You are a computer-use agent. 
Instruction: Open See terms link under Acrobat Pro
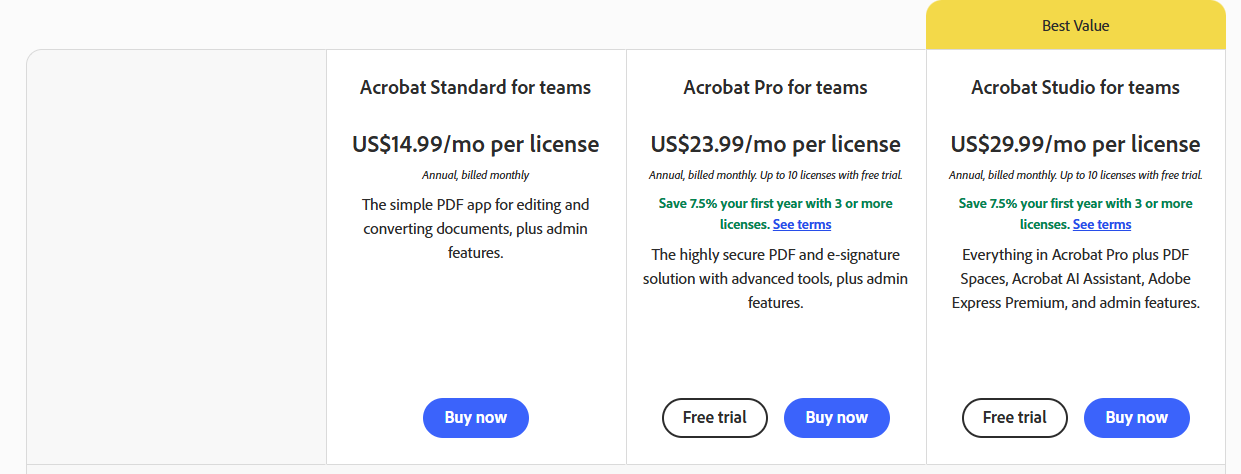pyautogui.click(x=802, y=224)
